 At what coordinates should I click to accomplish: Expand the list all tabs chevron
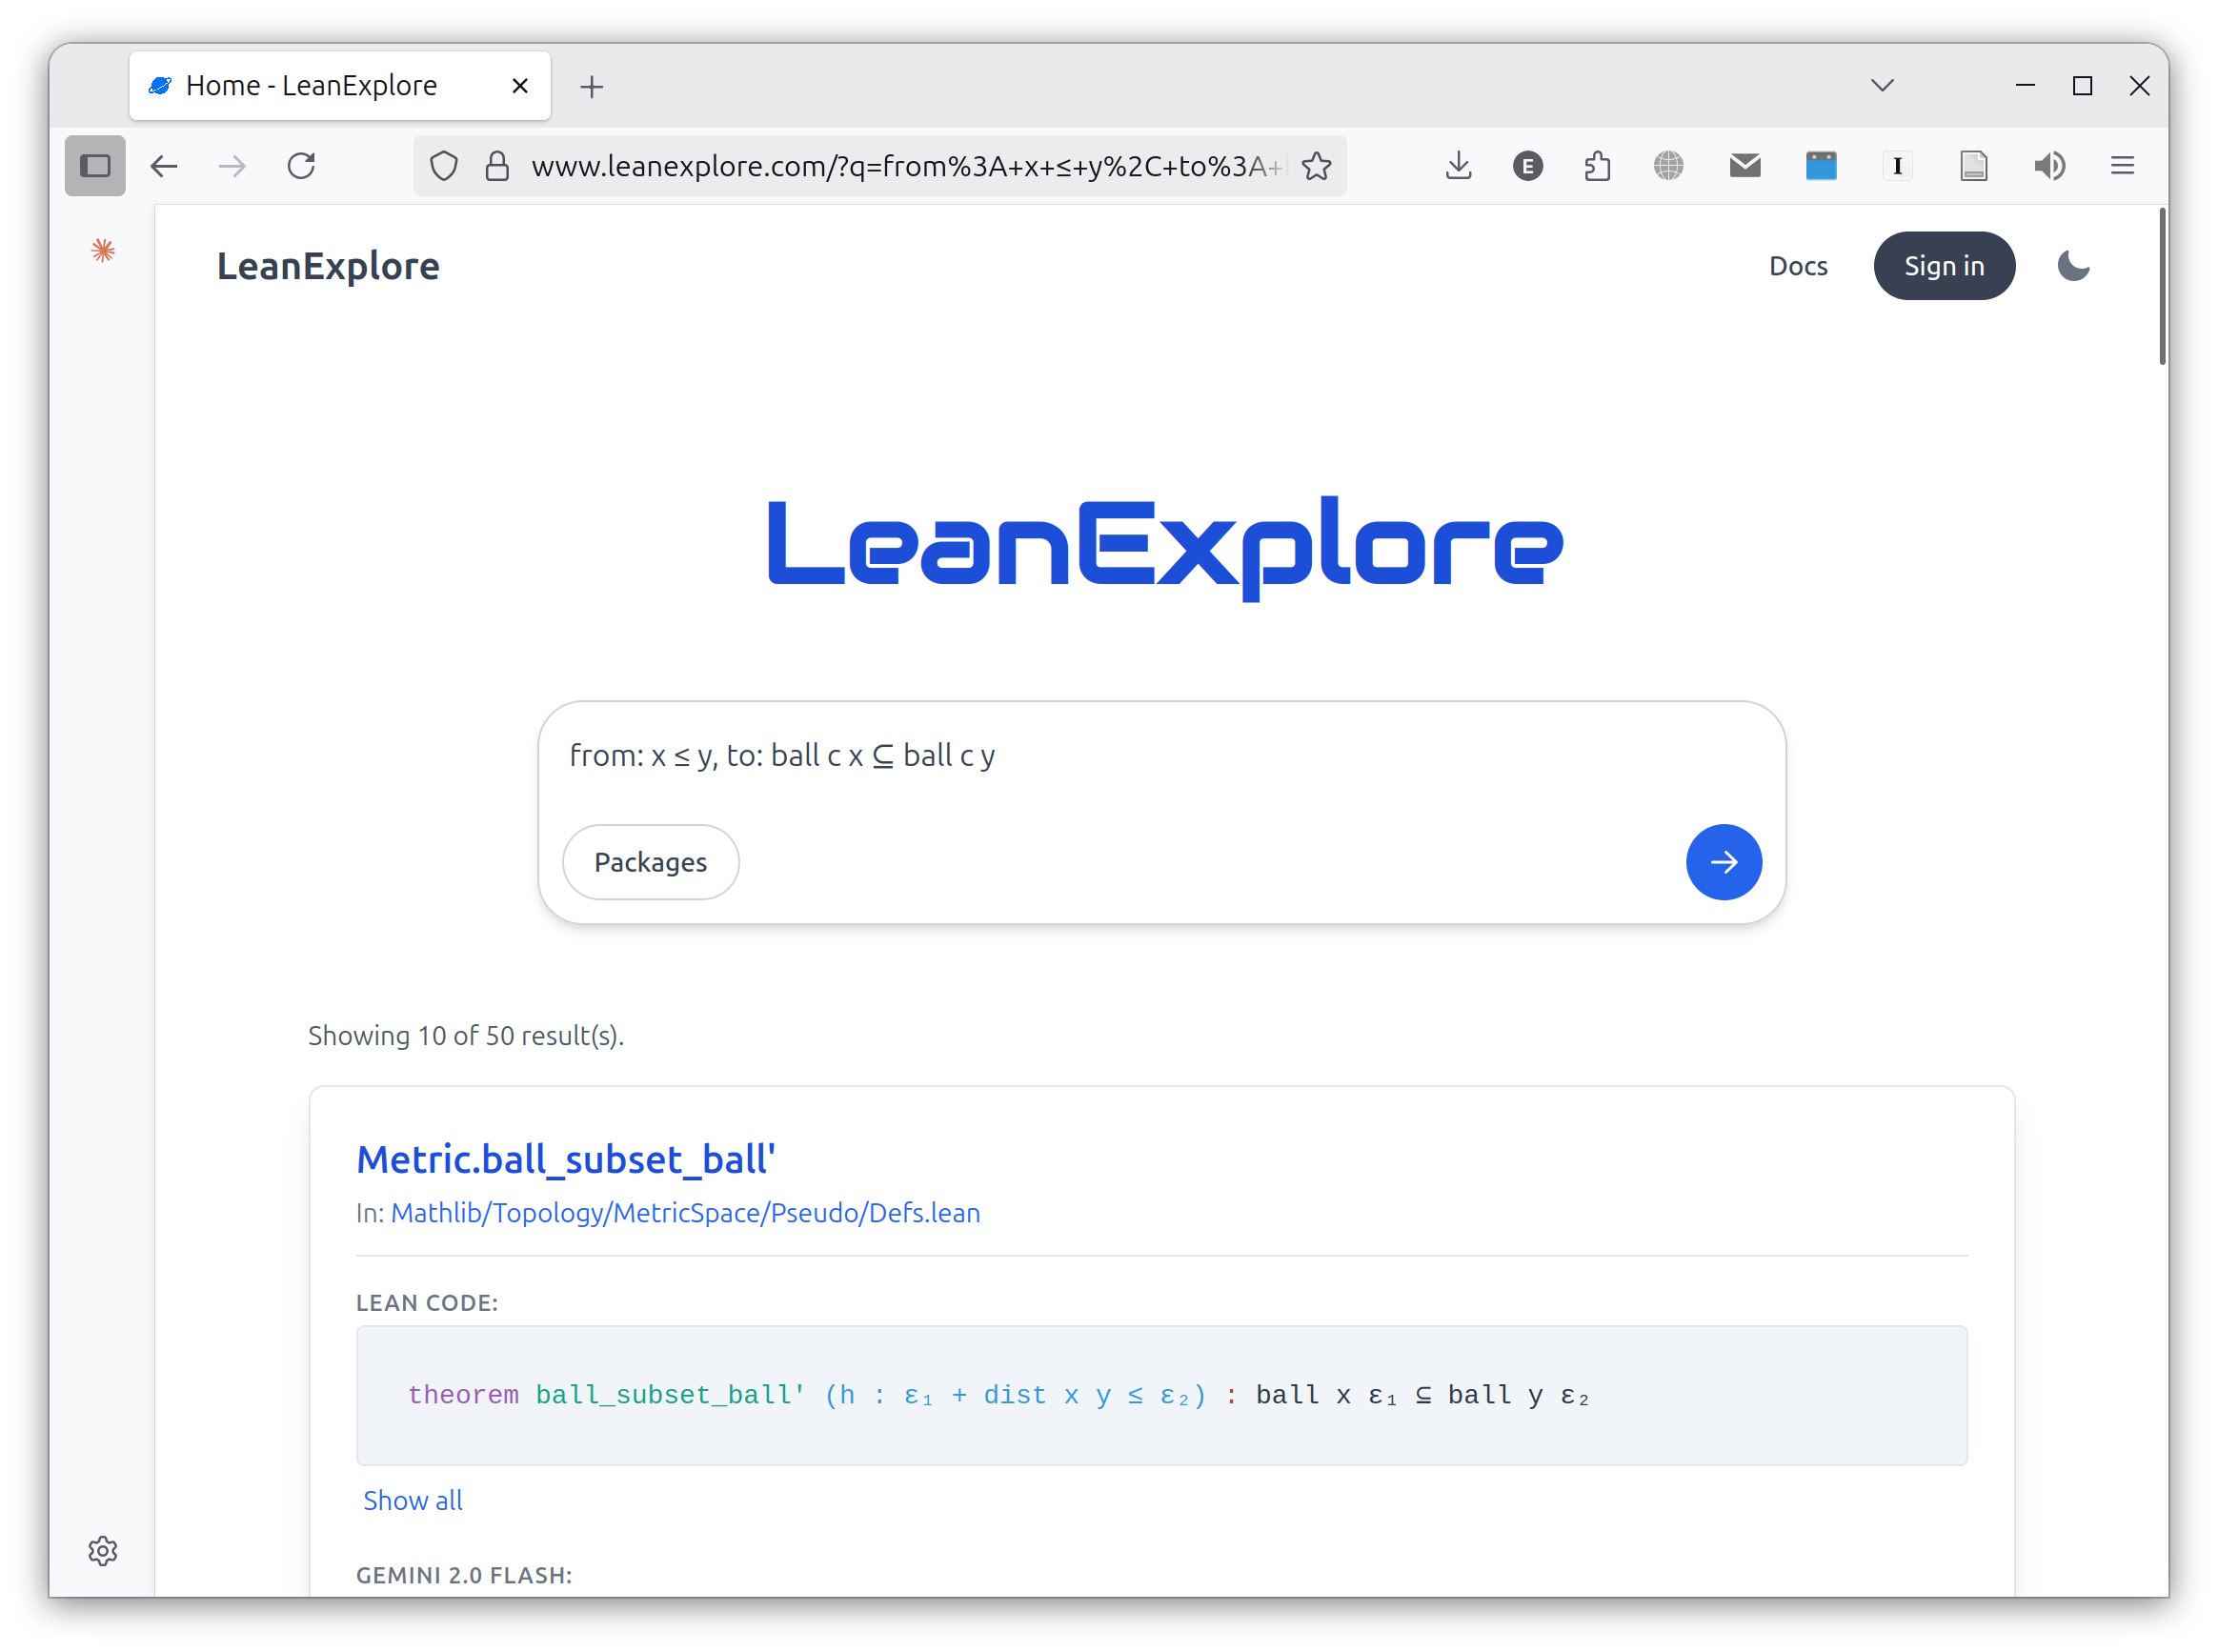click(1882, 85)
